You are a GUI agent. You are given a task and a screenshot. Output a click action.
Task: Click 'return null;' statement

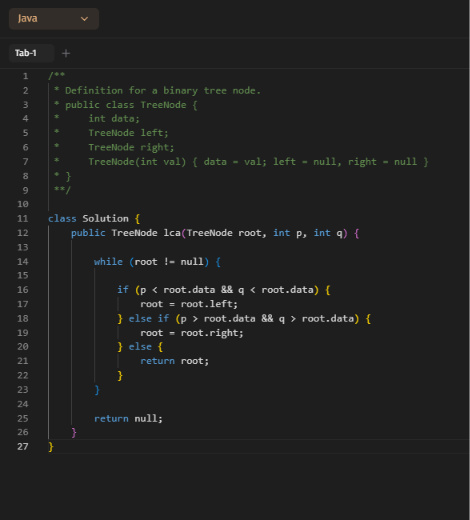pyautogui.click(x=128, y=419)
